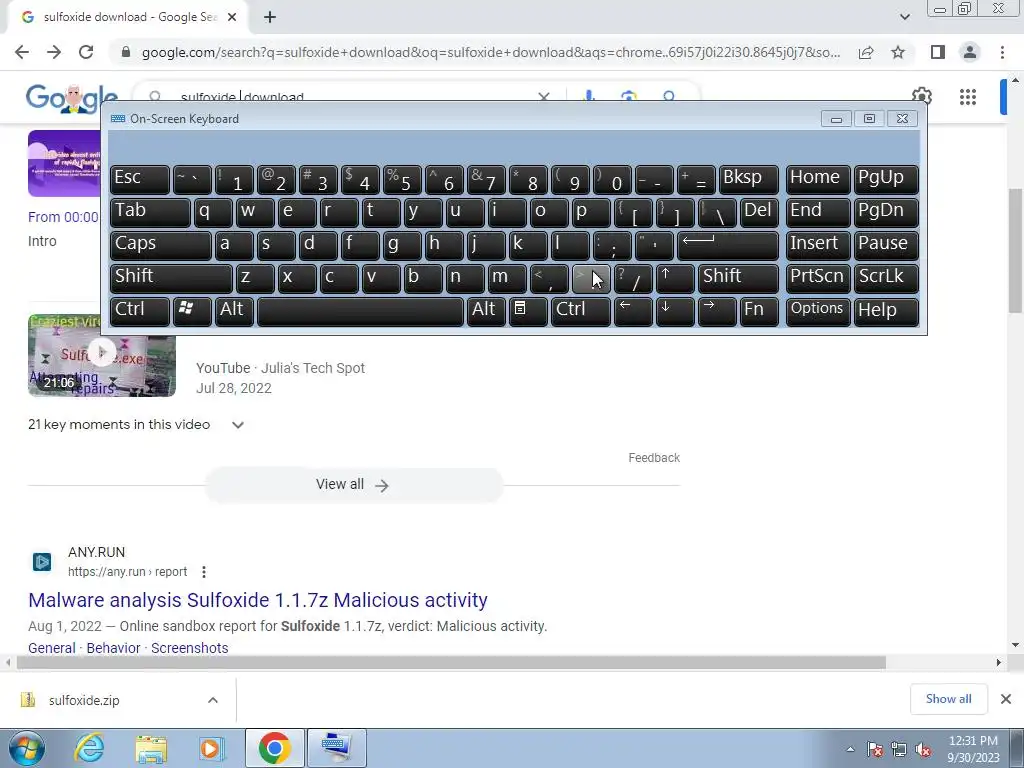The height and width of the screenshot is (768, 1024).
Task: Click the down arrow key on keyboard
Action: pyautogui.click(x=675, y=311)
